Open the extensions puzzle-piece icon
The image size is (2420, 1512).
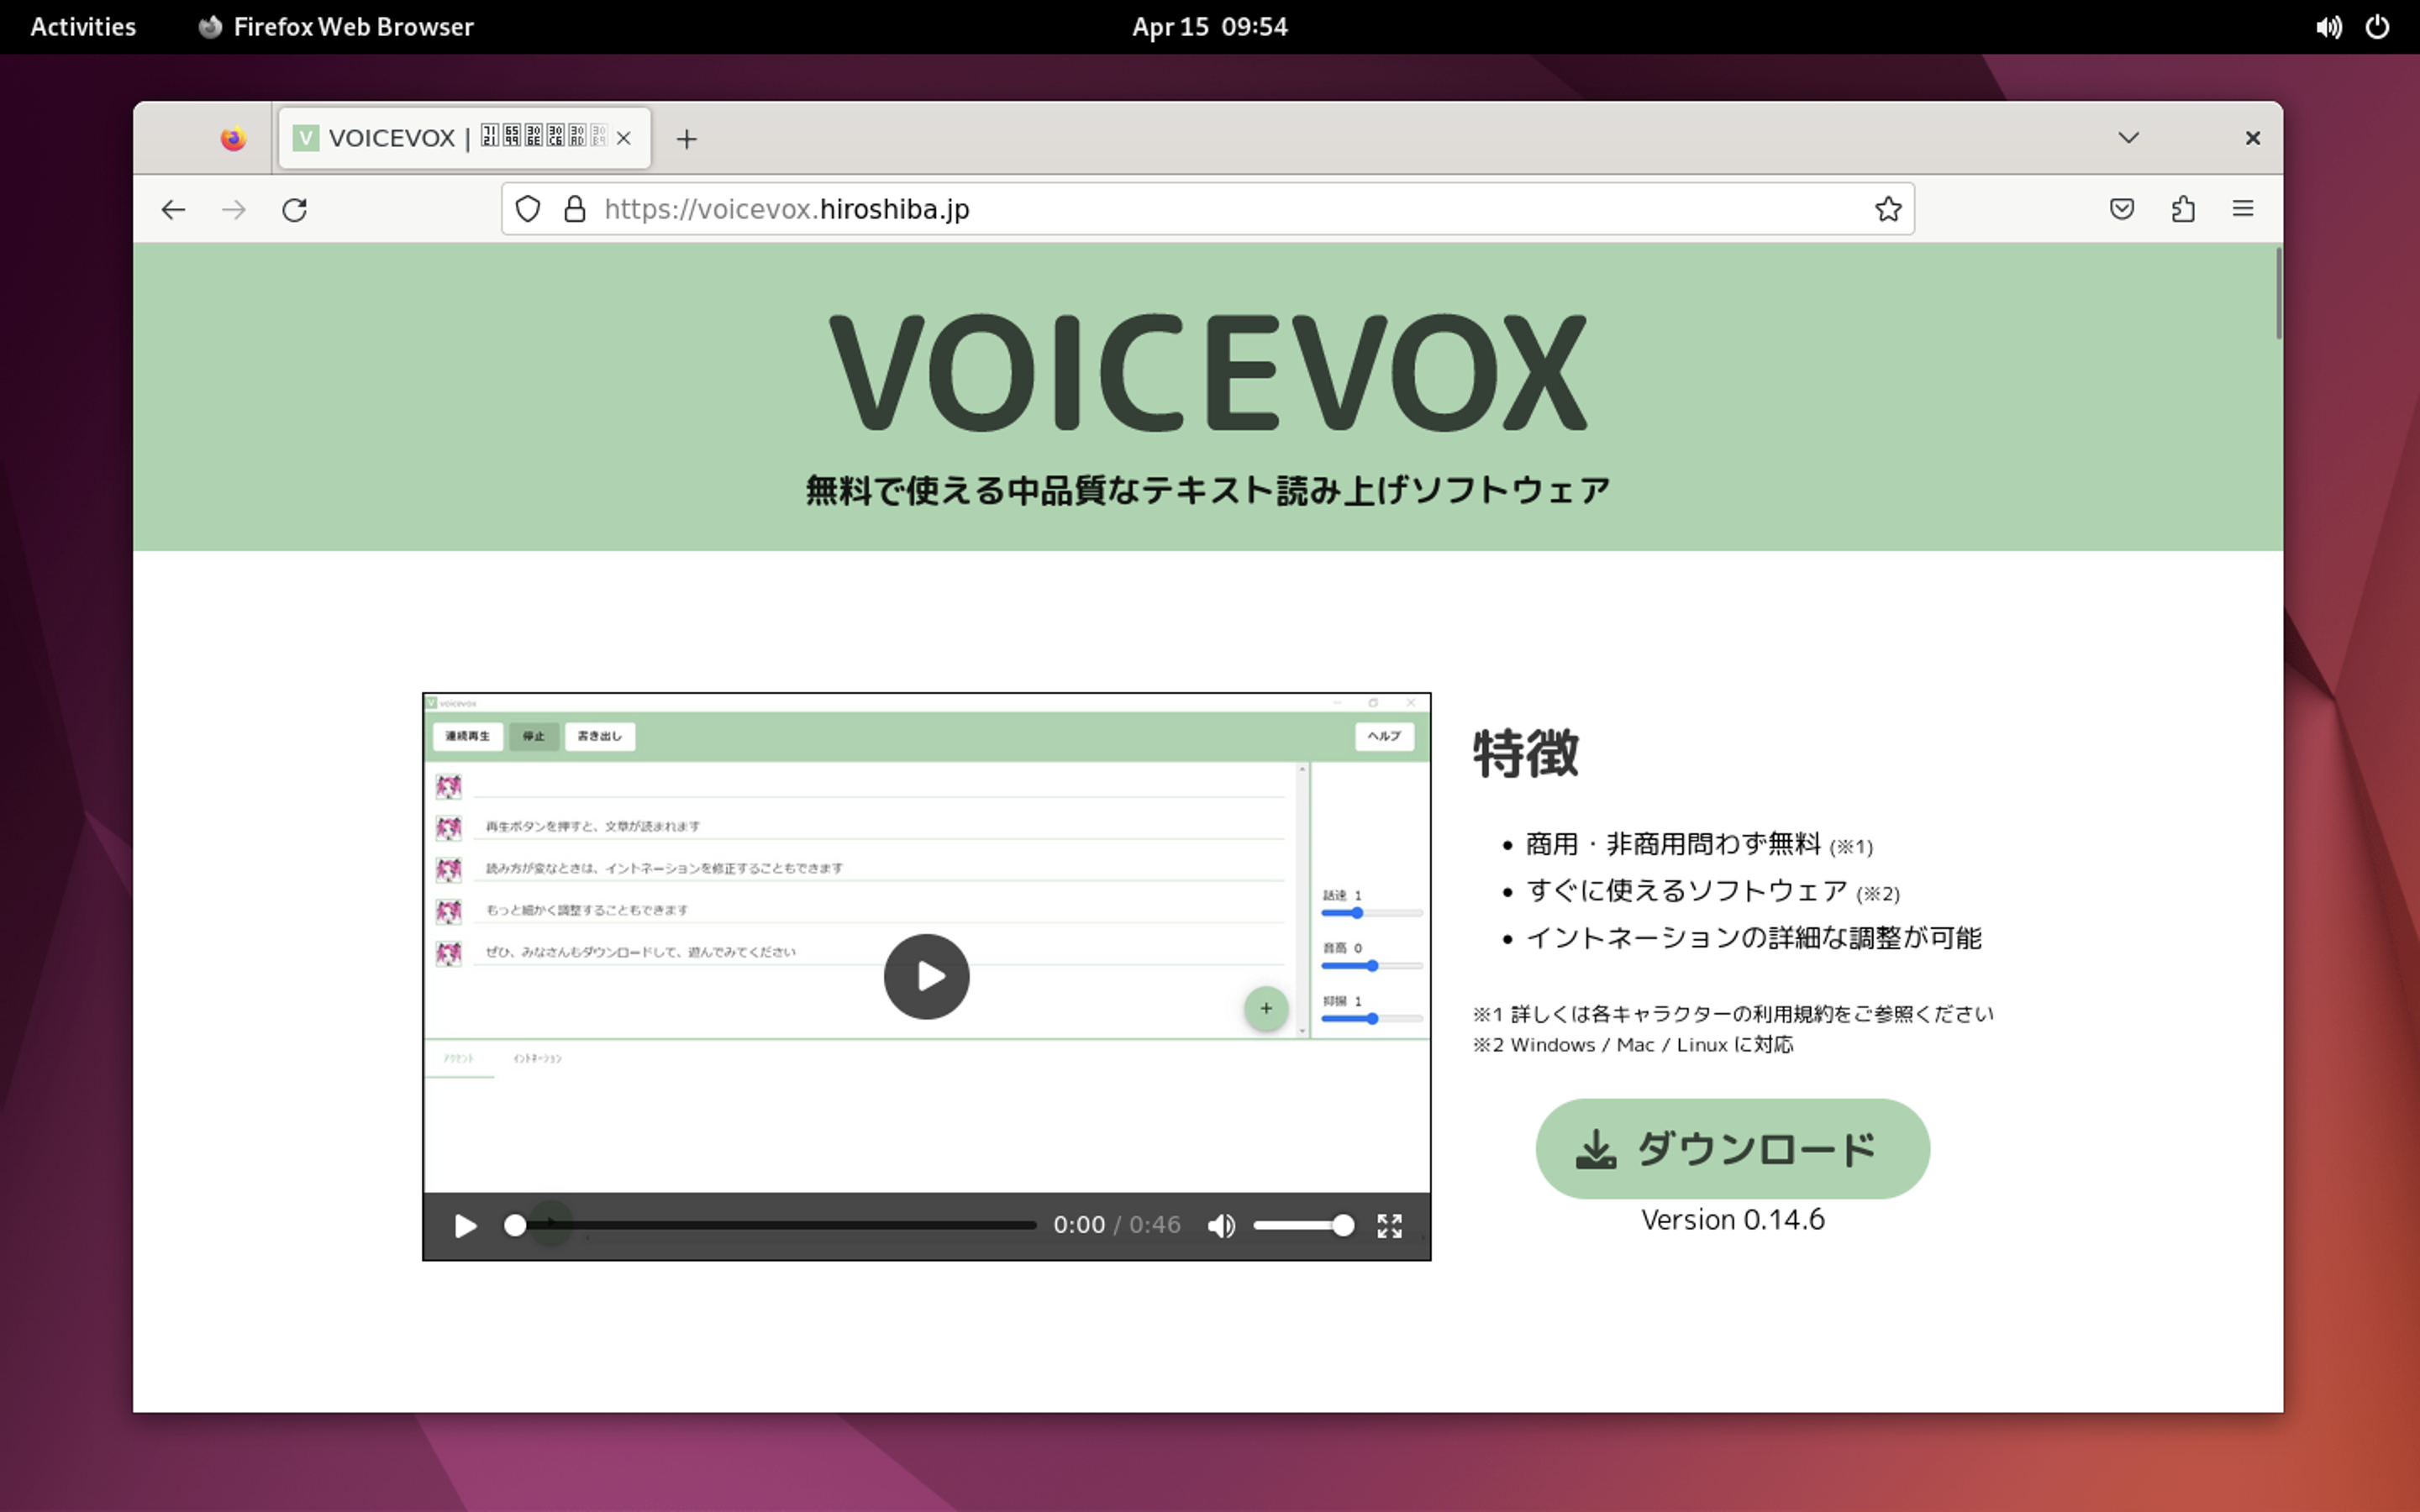coord(2183,209)
